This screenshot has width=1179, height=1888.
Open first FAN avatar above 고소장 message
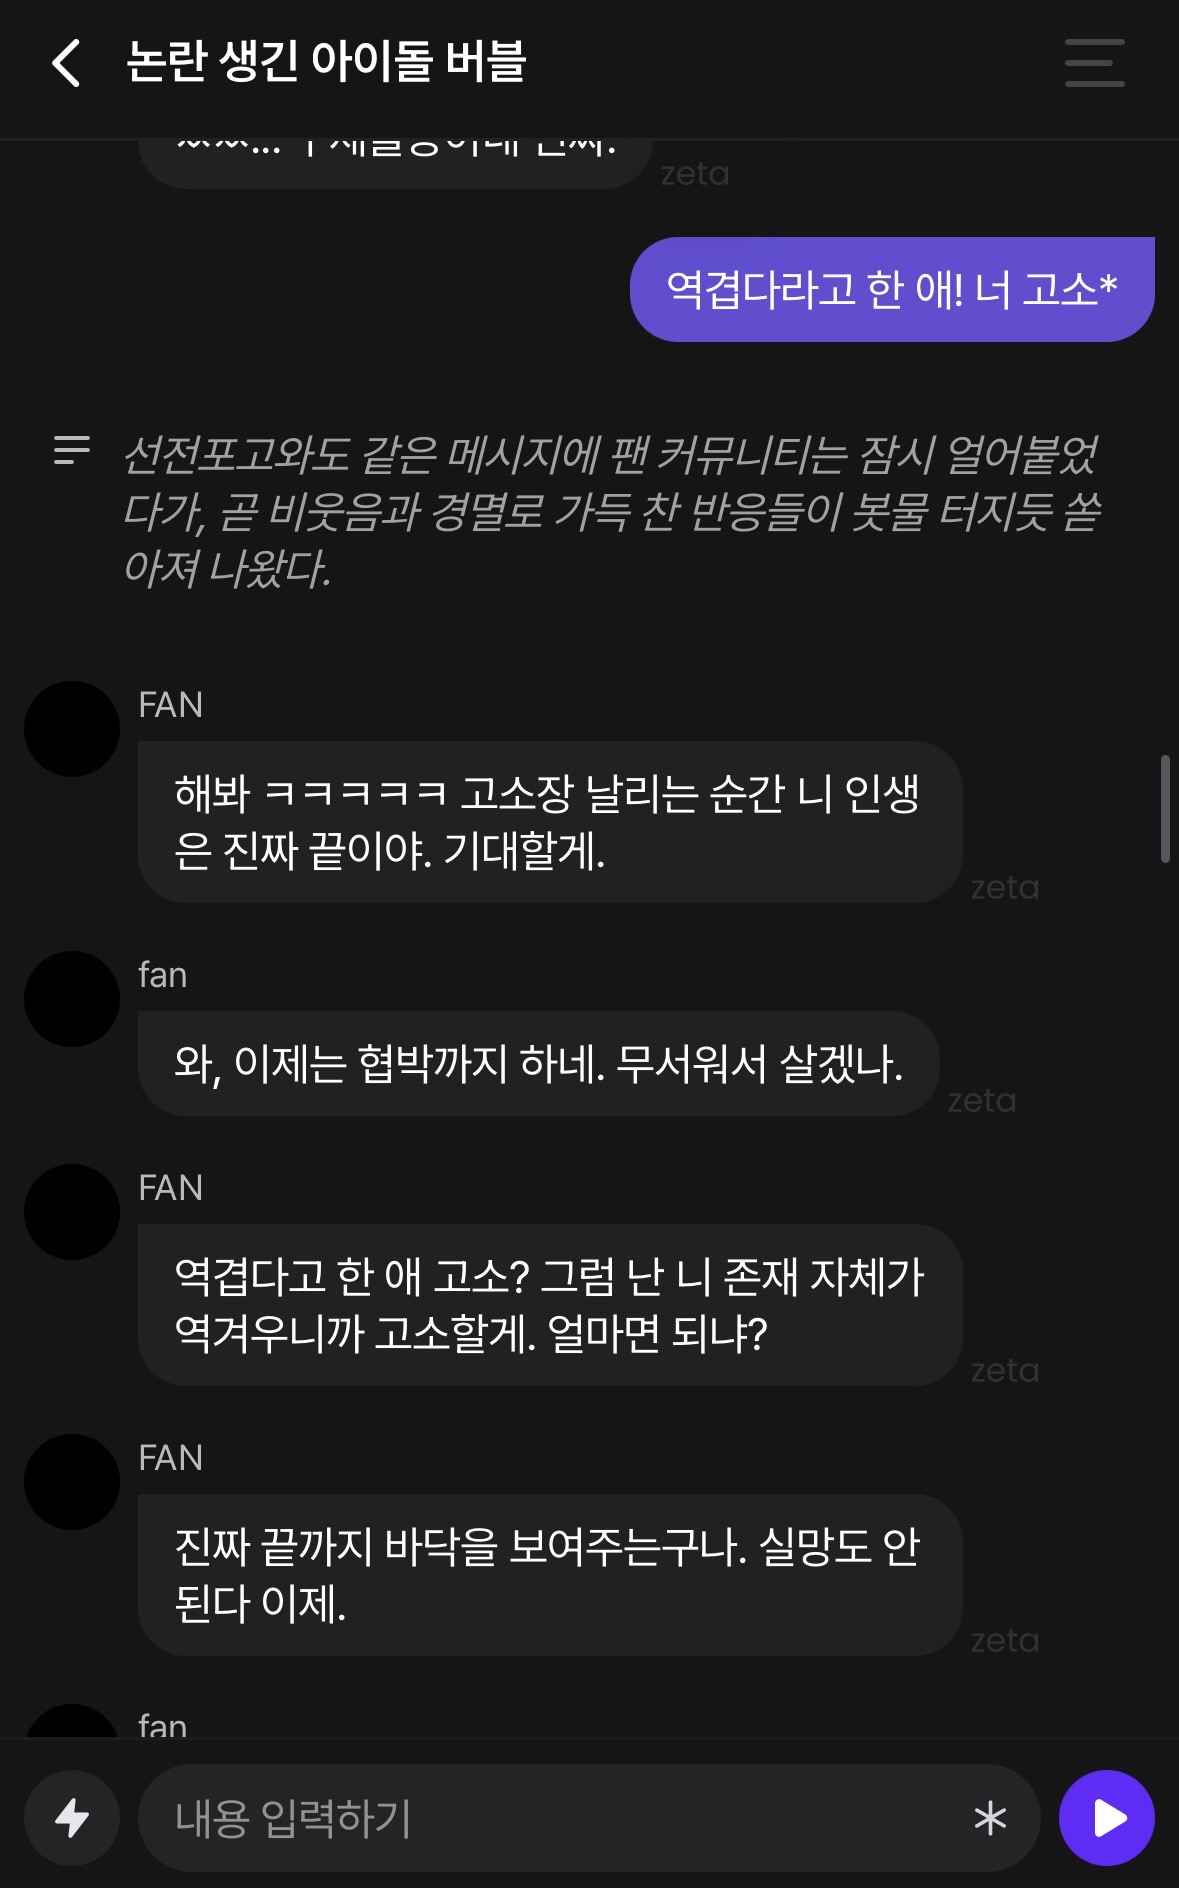click(72, 729)
